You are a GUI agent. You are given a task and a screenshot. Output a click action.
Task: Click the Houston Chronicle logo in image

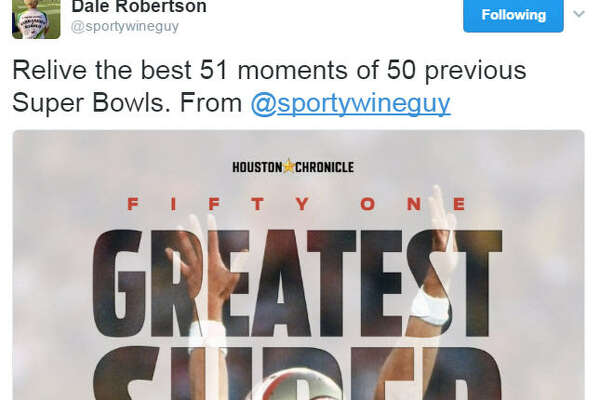[293, 167]
